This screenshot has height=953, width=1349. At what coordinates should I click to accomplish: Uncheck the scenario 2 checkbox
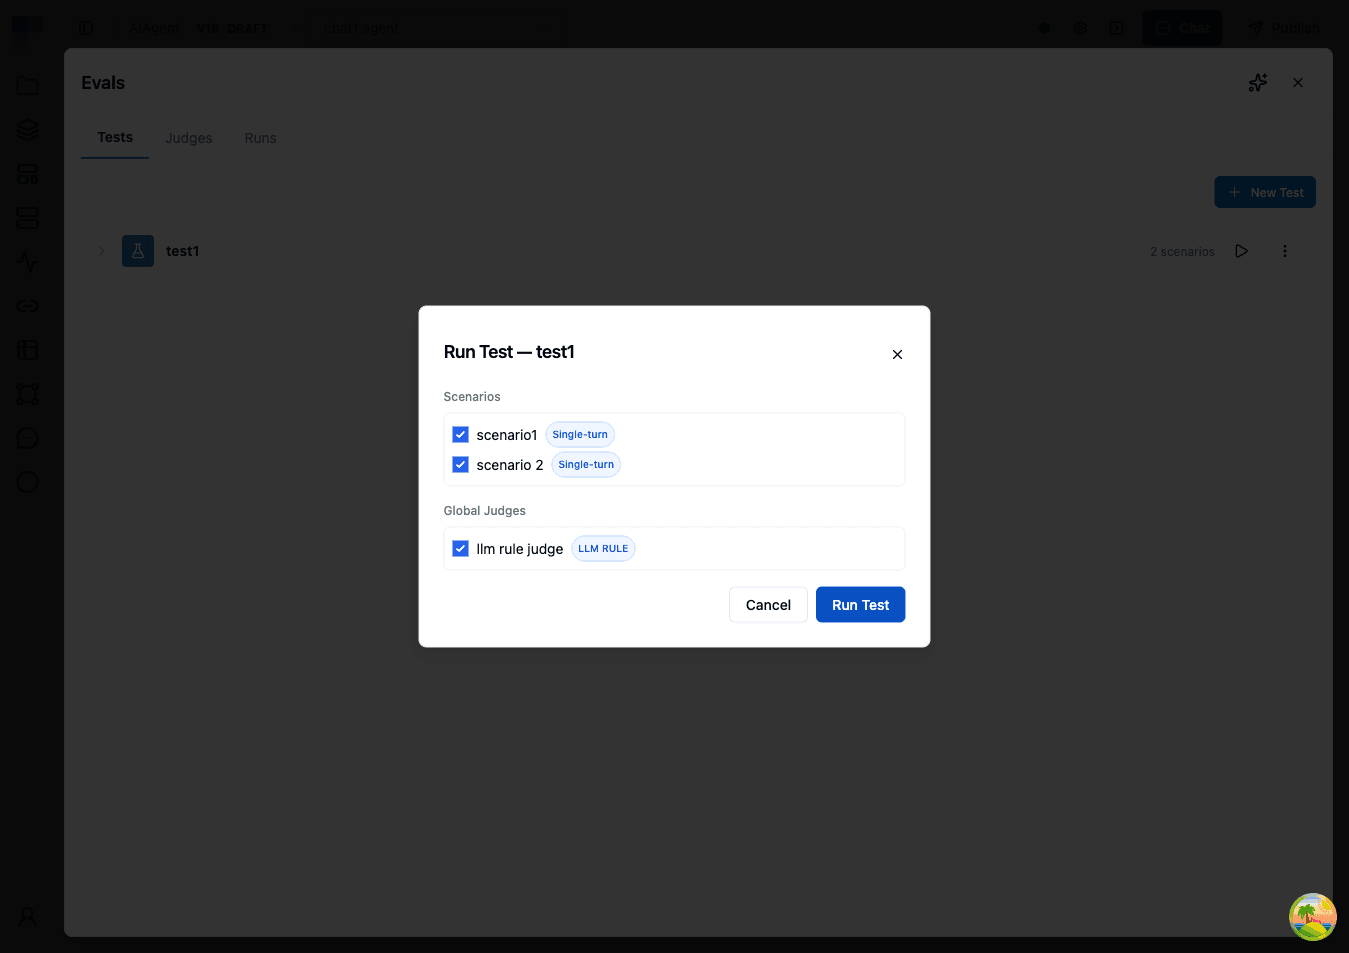(460, 464)
